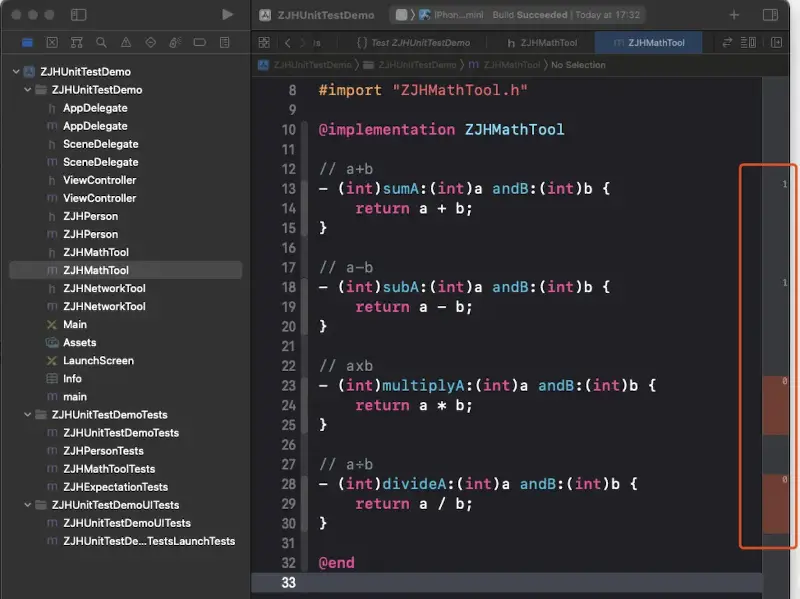The height and width of the screenshot is (599, 800).
Task: Toggle the left navigator sidebar
Action: click(79, 15)
